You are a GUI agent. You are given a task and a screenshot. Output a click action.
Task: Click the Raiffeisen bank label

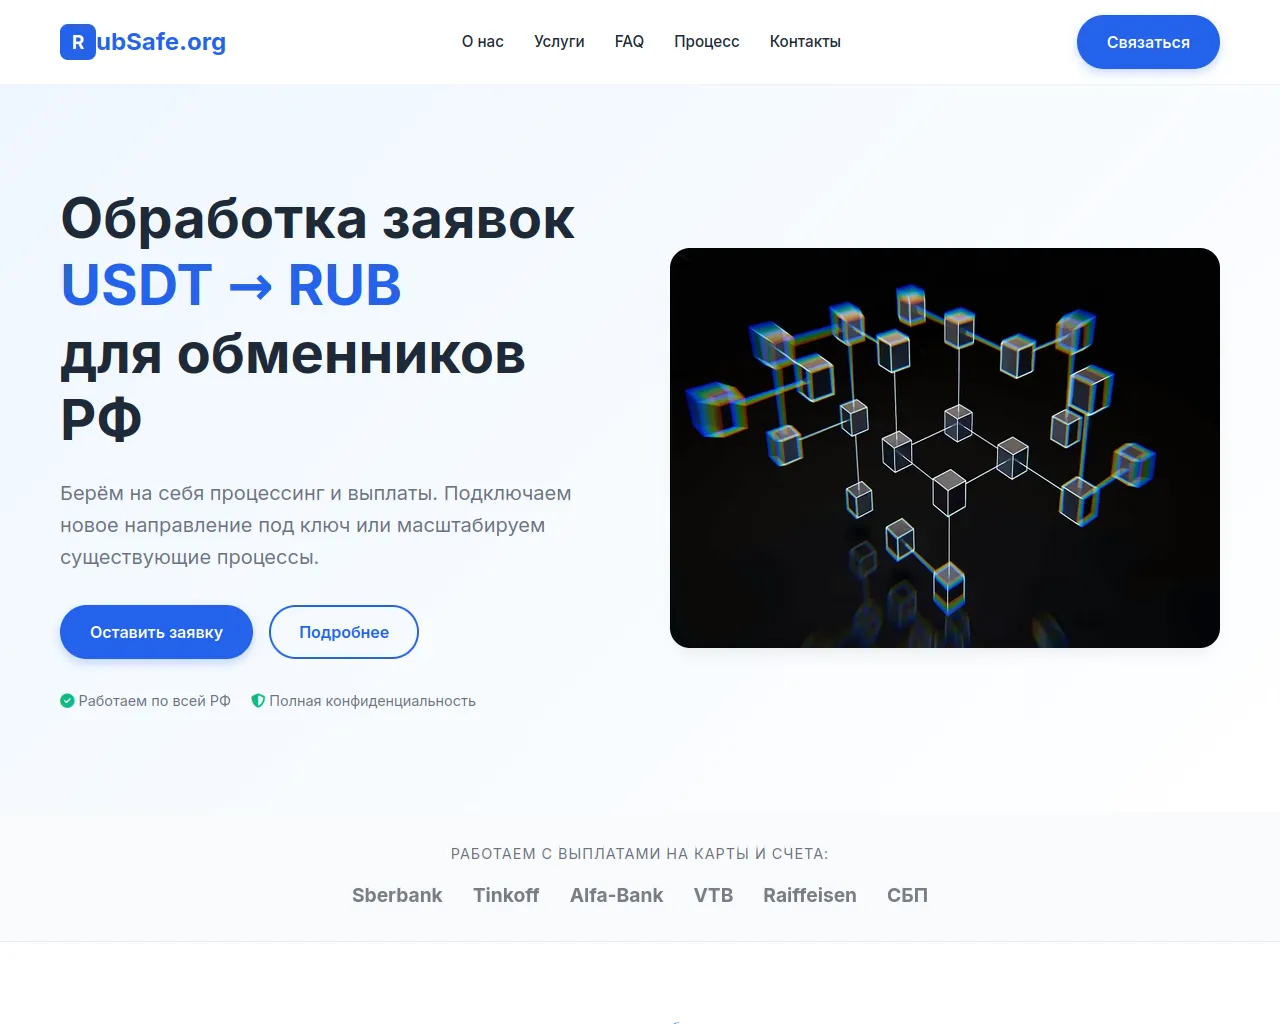[810, 895]
